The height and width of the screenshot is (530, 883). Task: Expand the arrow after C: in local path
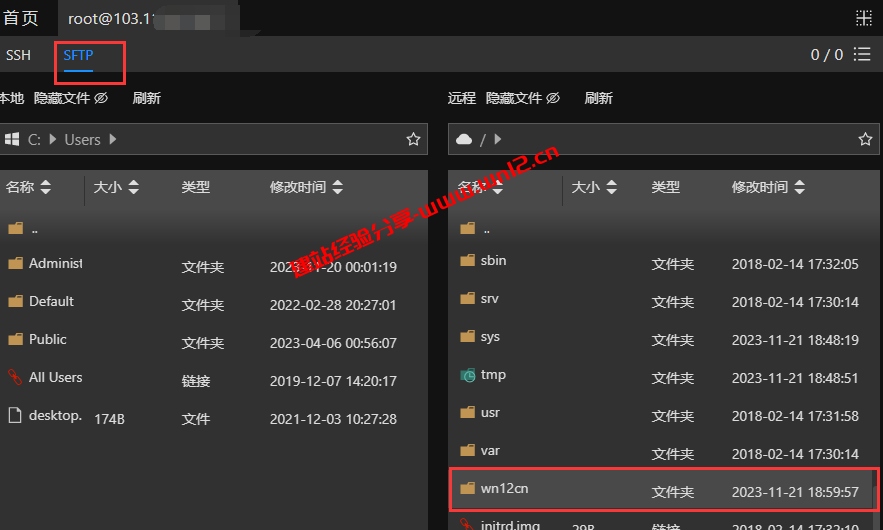(x=53, y=139)
